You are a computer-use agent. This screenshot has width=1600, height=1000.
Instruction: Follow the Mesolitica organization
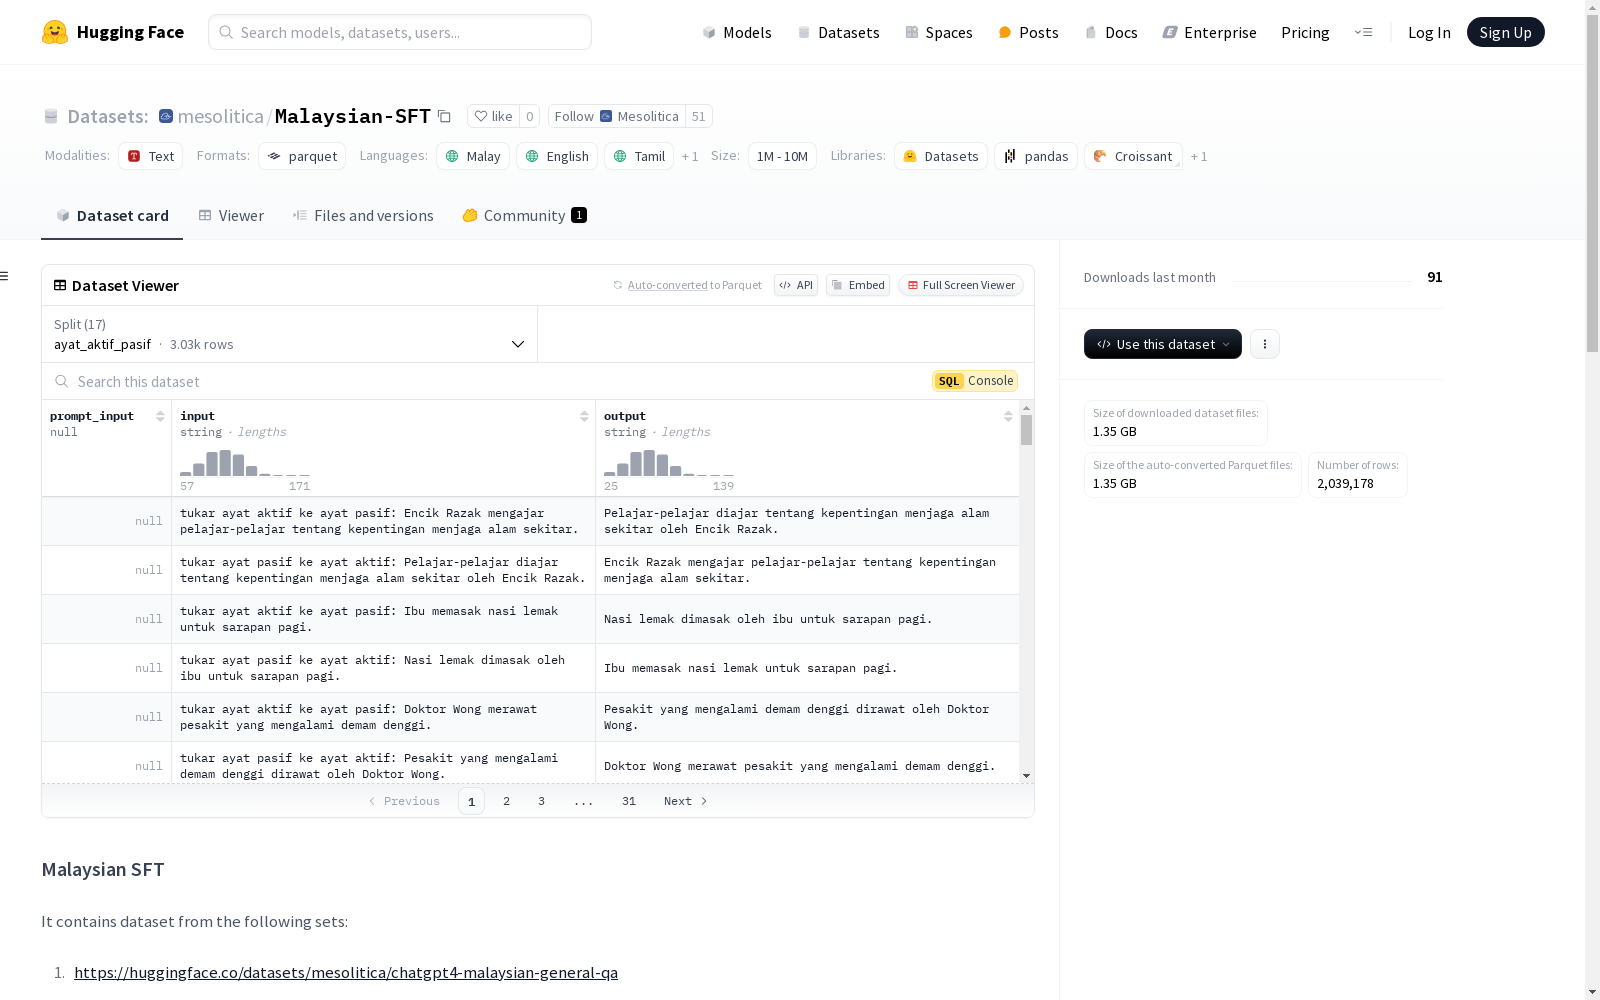617,116
